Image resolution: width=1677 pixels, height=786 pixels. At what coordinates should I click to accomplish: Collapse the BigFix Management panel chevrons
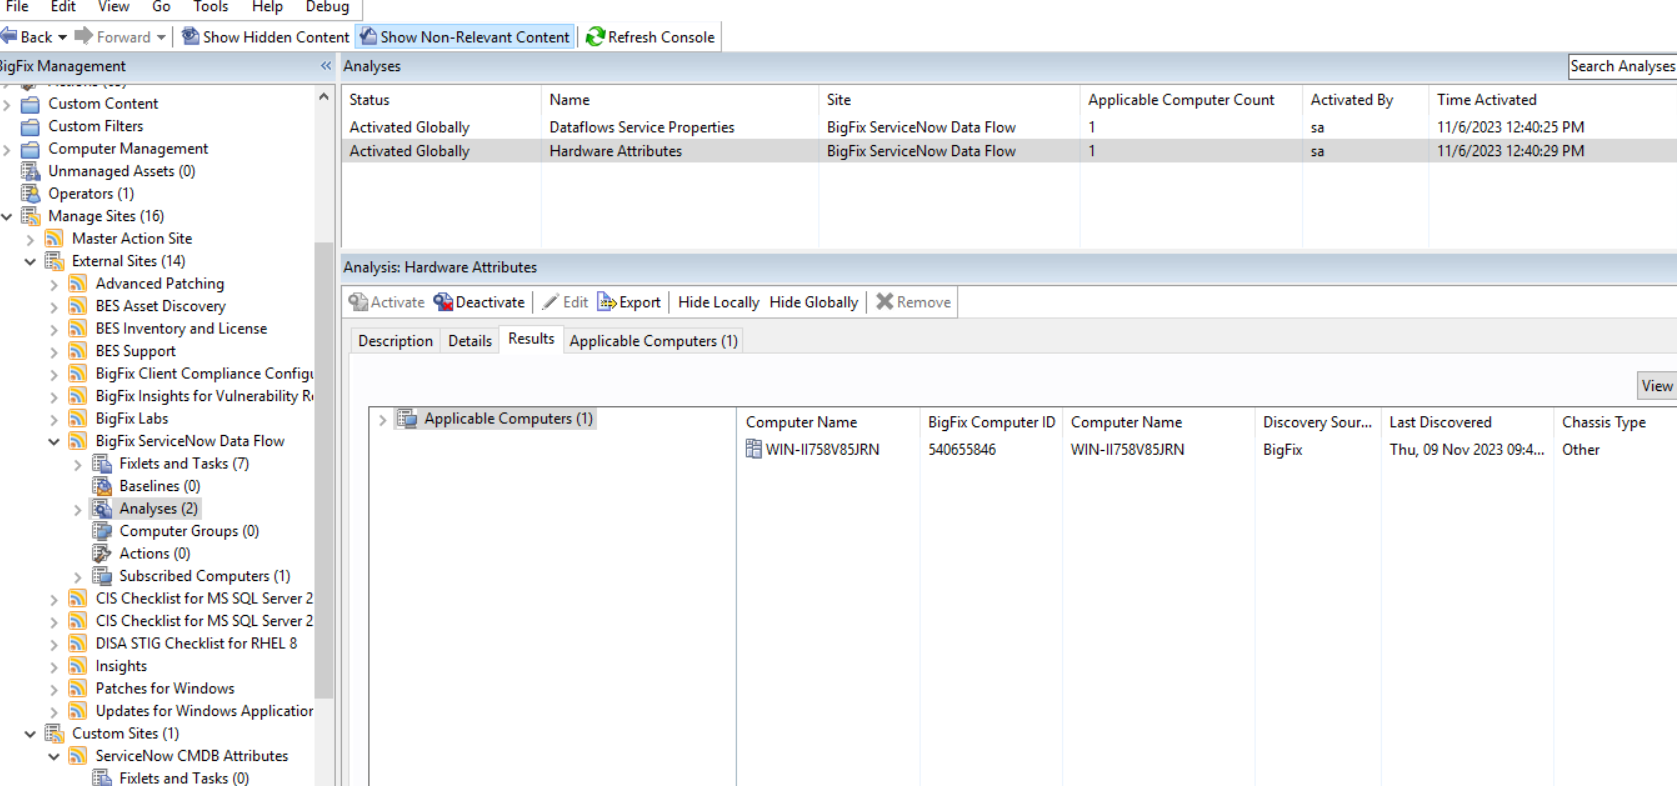coord(326,66)
